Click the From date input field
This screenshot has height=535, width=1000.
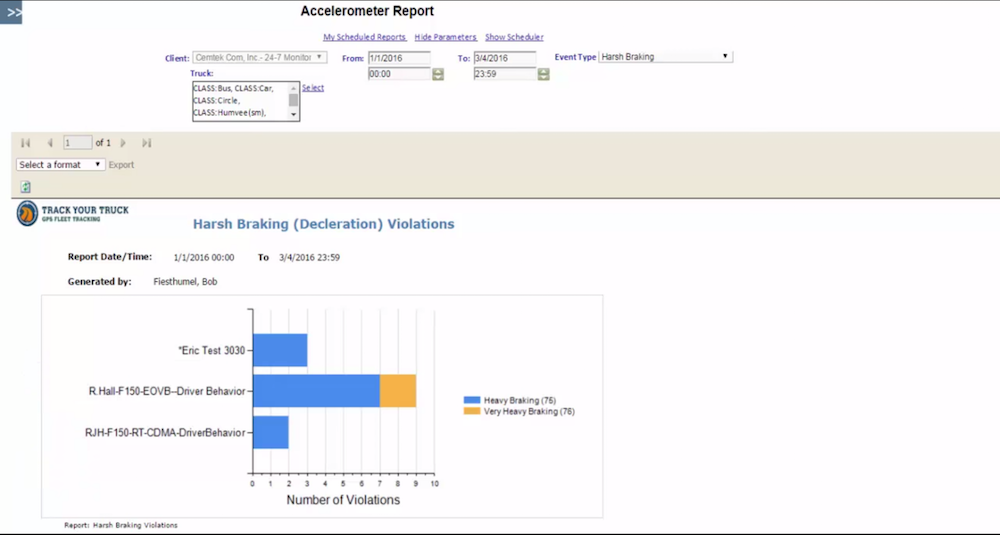pos(398,58)
